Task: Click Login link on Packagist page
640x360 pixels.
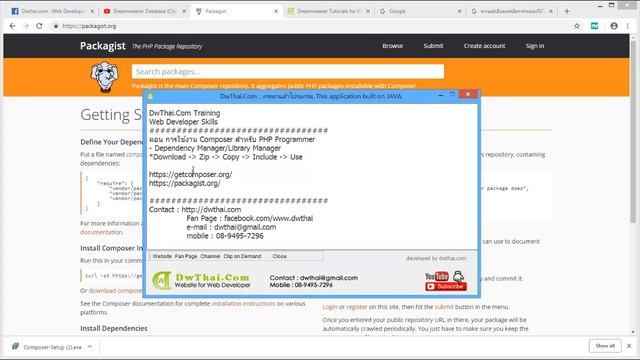Action: pyautogui.click(x=330, y=307)
